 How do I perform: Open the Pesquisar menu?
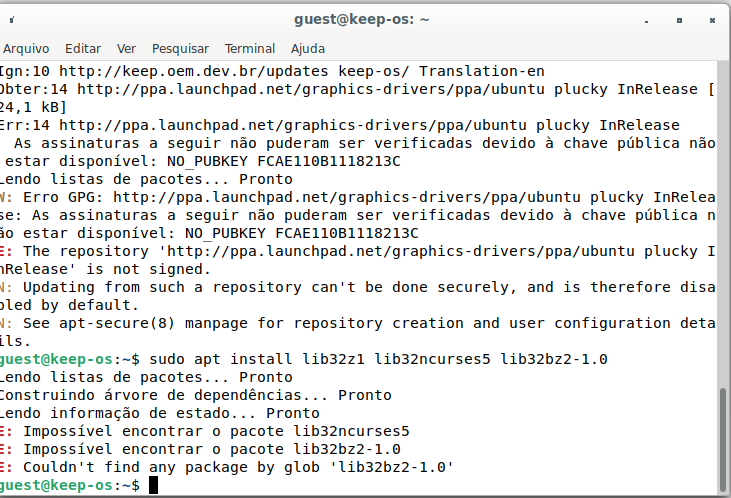click(x=180, y=48)
